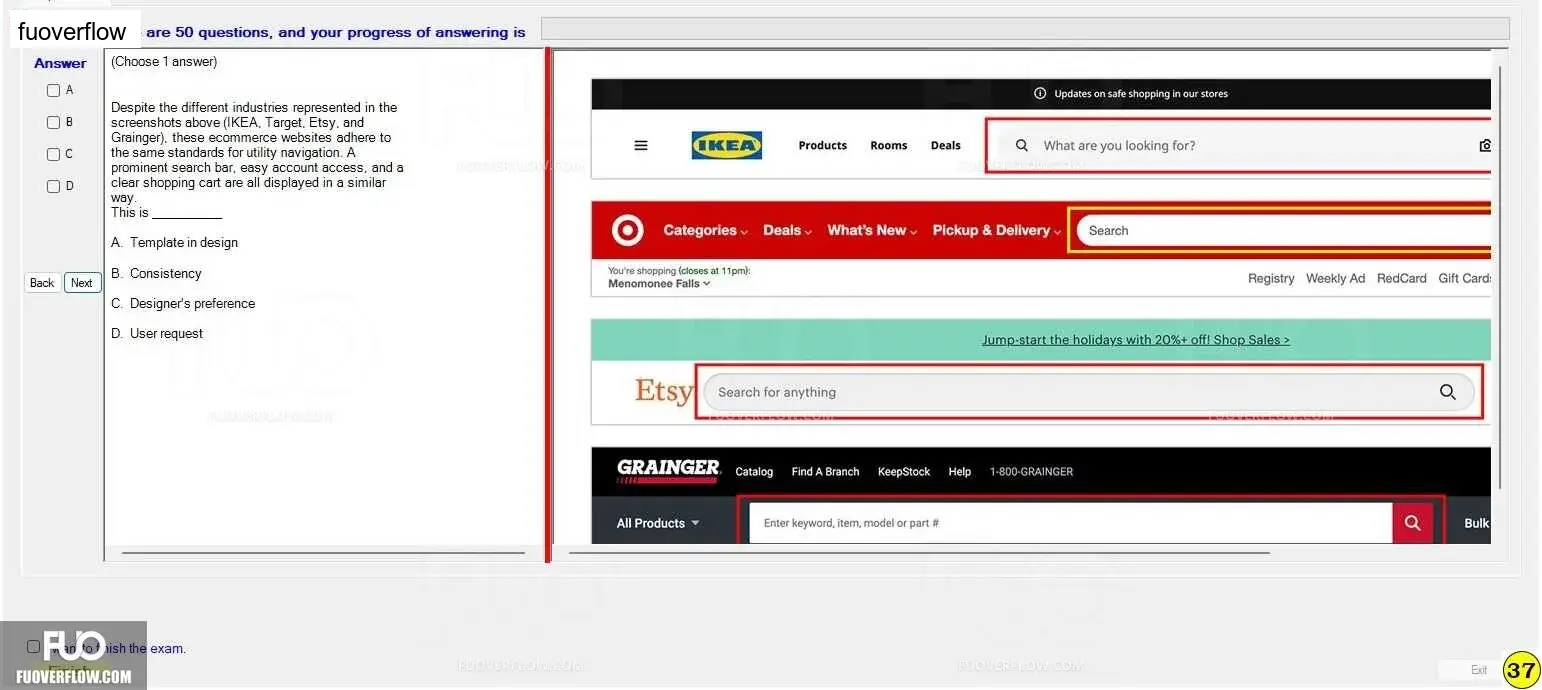
Task: Open the IKEA hamburger menu icon
Action: click(641, 145)
